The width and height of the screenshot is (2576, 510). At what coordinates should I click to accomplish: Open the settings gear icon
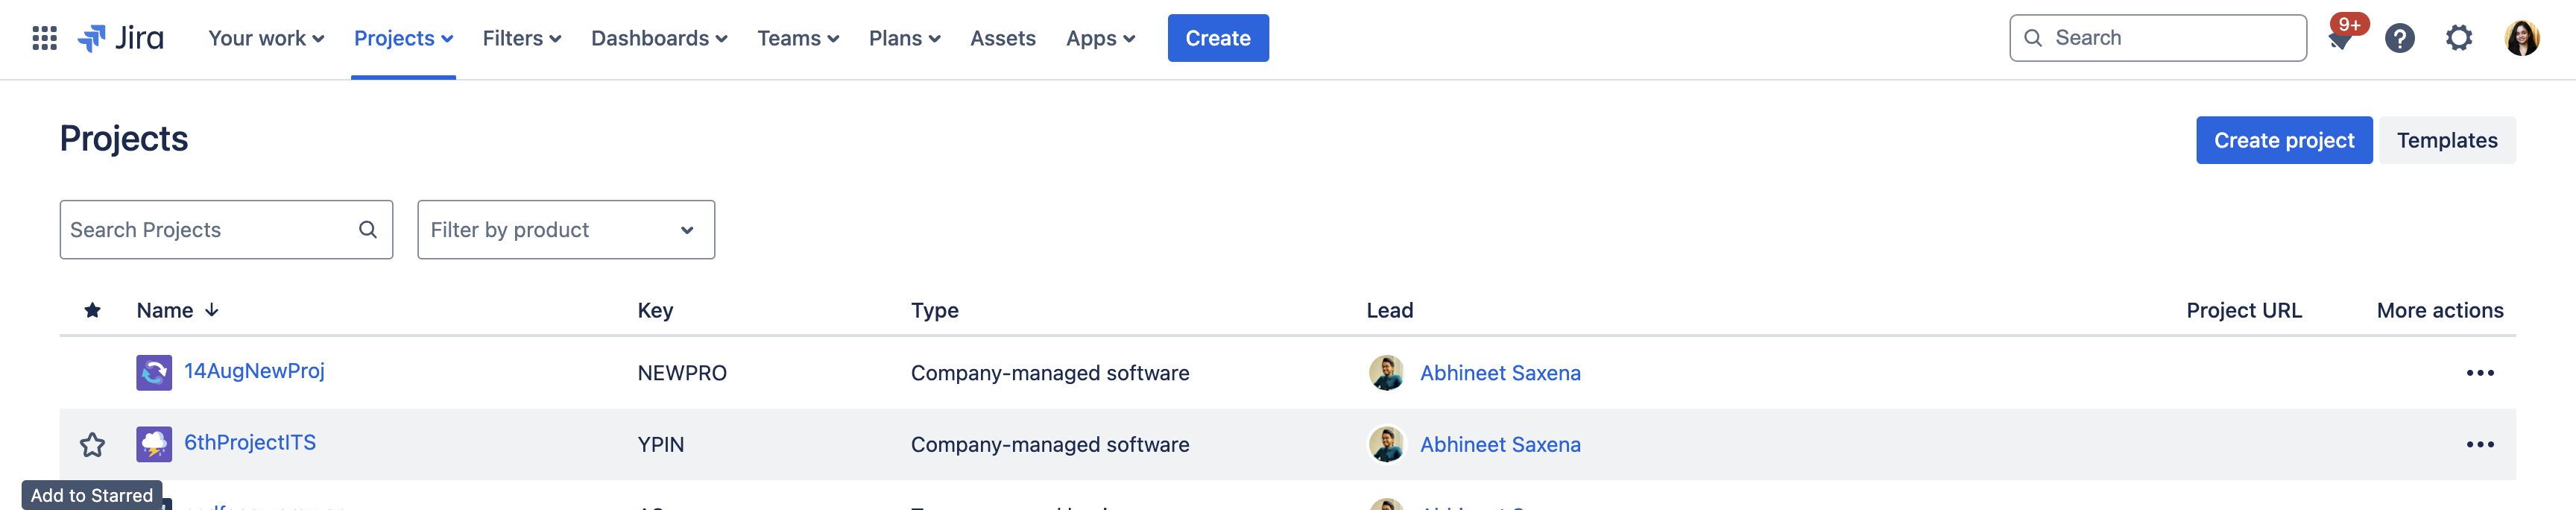[2459, 38]
